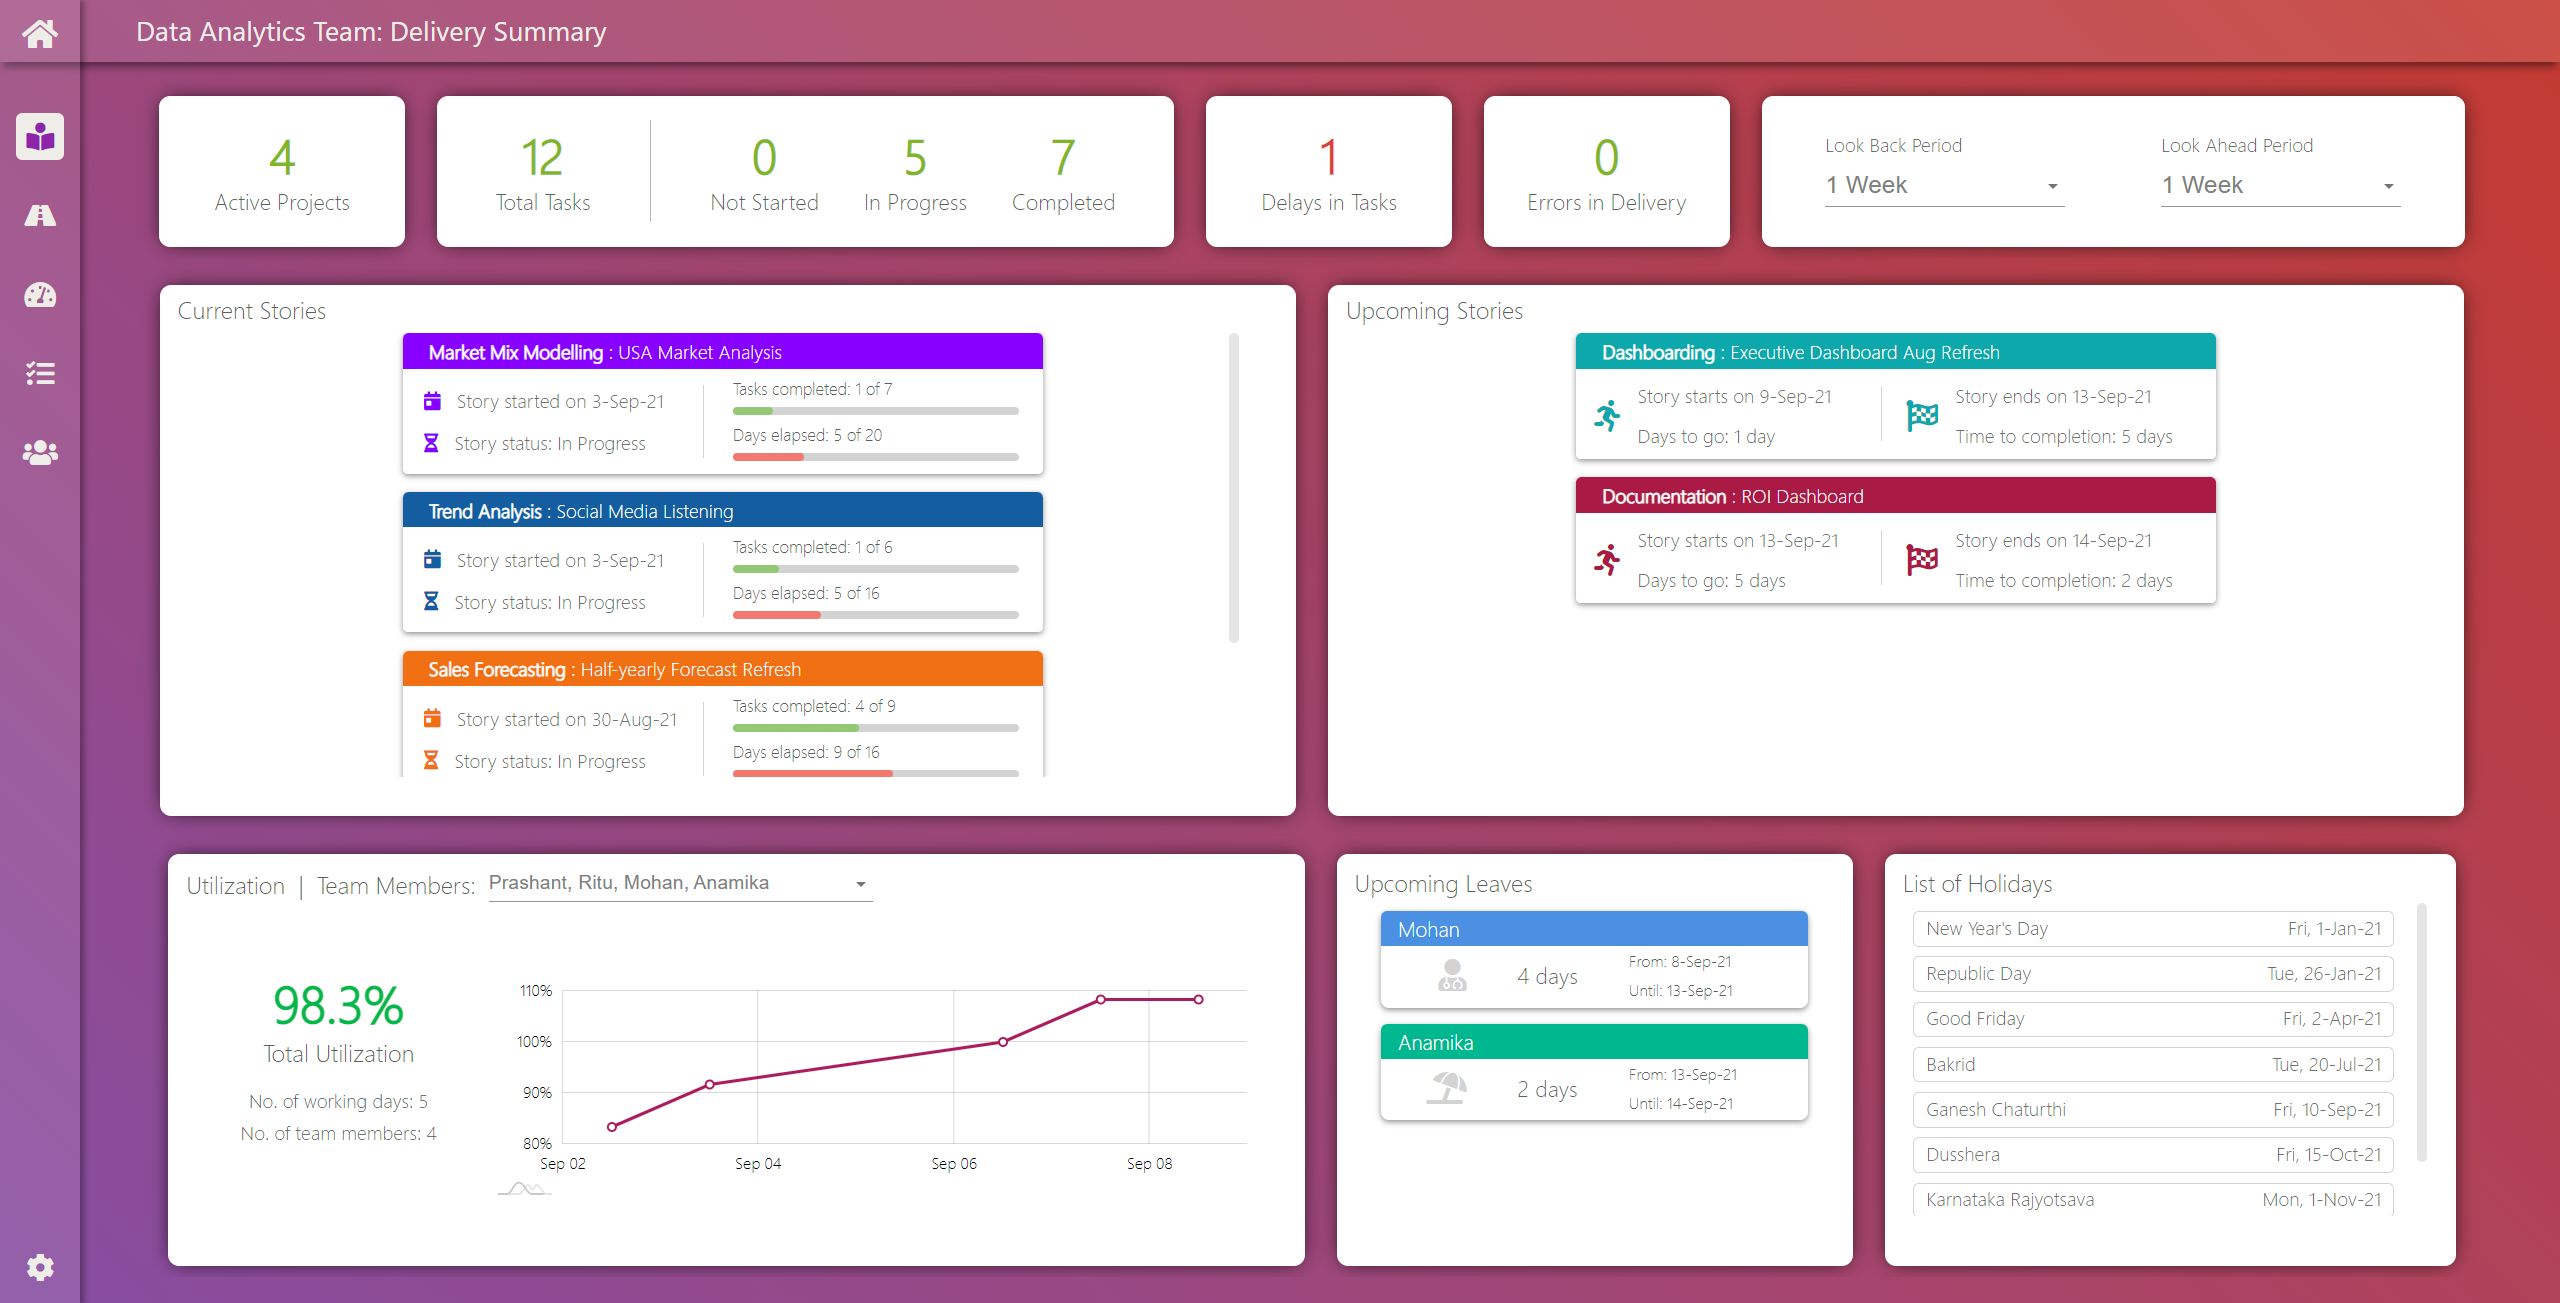
Task: Expand the Team Members selection dropdown
Action: (x=861, y=884)
